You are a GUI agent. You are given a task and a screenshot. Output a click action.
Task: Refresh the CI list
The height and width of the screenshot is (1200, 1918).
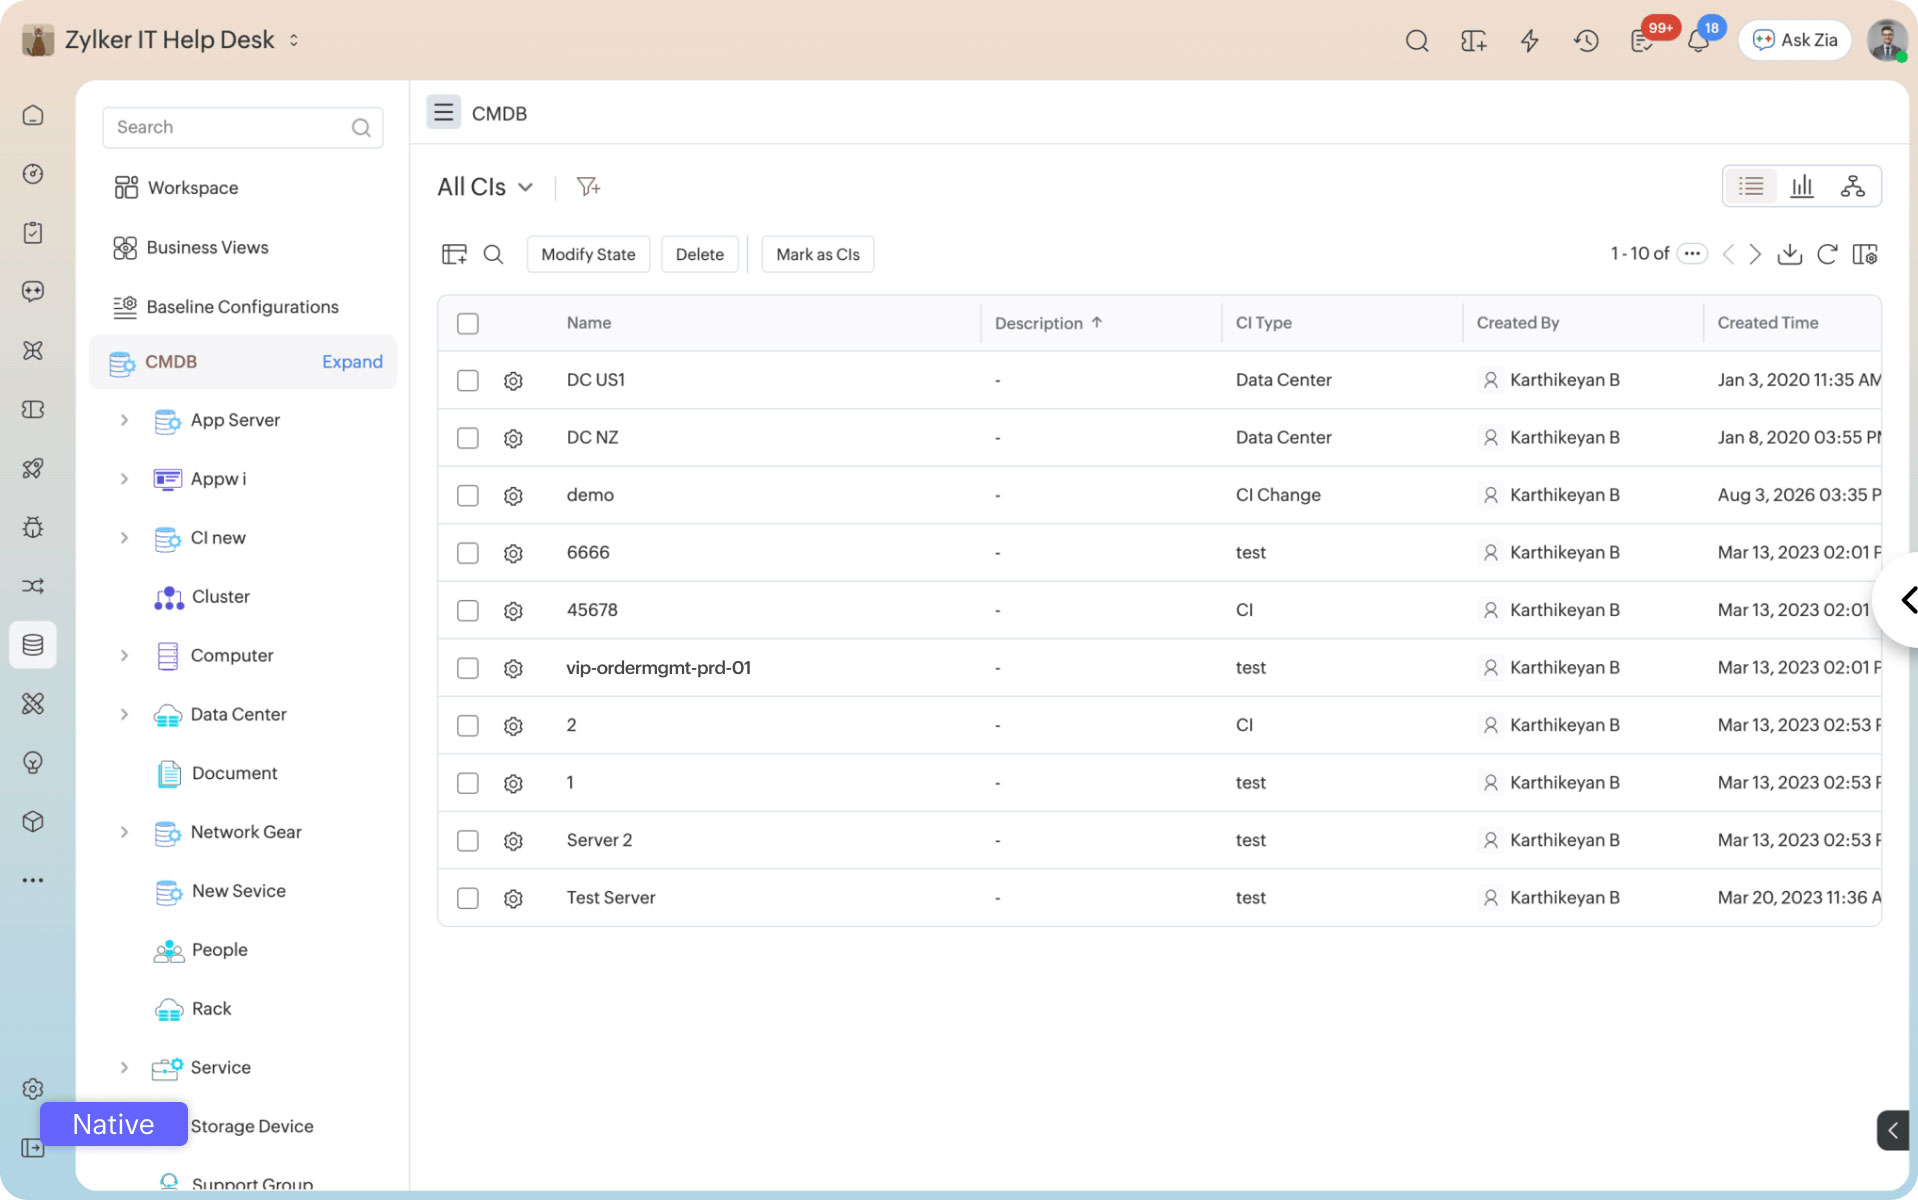tap(1827, 254)
